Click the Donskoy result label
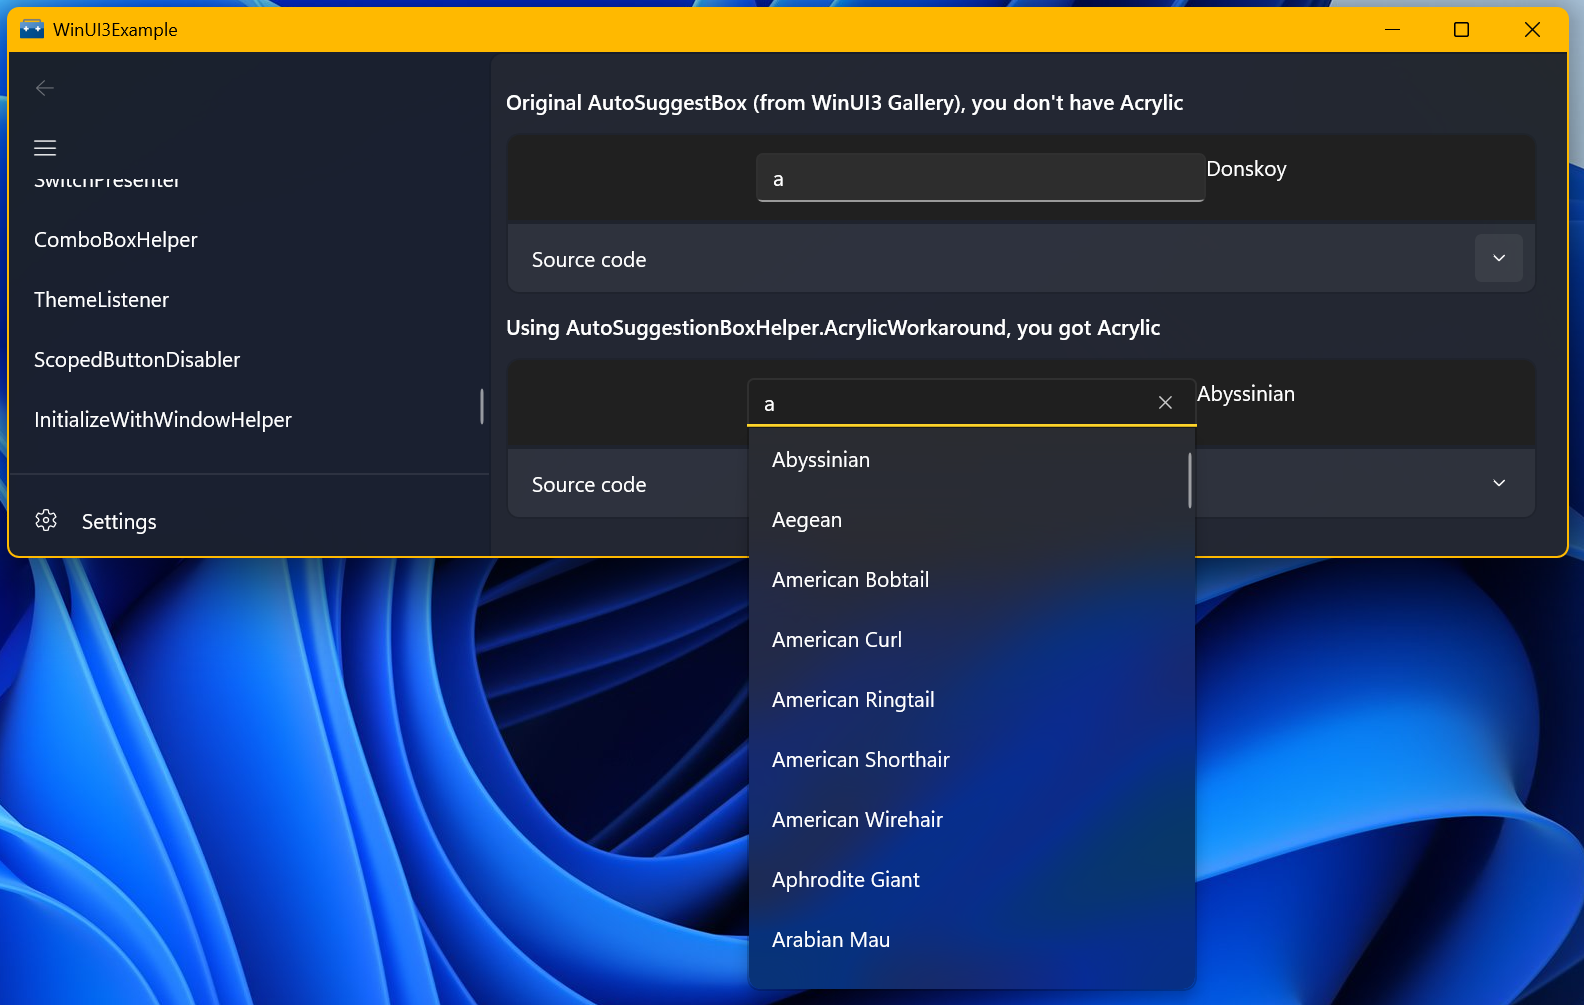1584x1005 pixels. 1246,169
